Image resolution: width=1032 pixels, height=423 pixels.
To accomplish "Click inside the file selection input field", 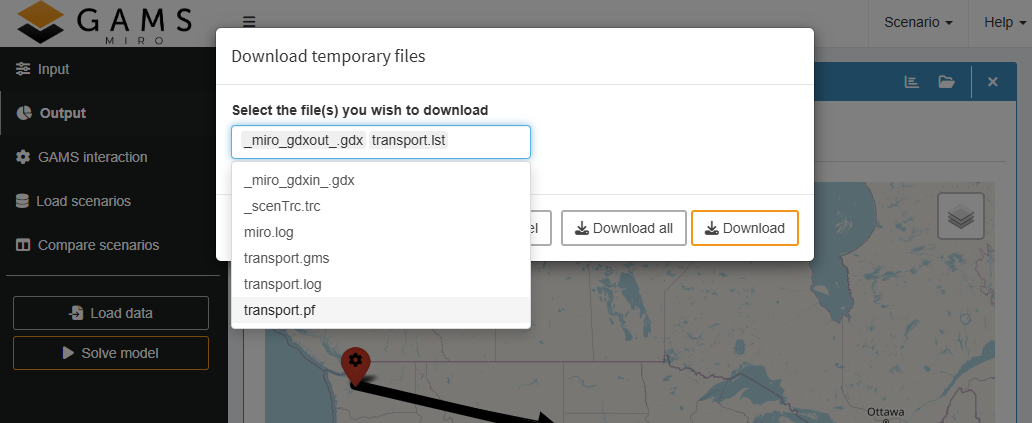I will (486, 141).
